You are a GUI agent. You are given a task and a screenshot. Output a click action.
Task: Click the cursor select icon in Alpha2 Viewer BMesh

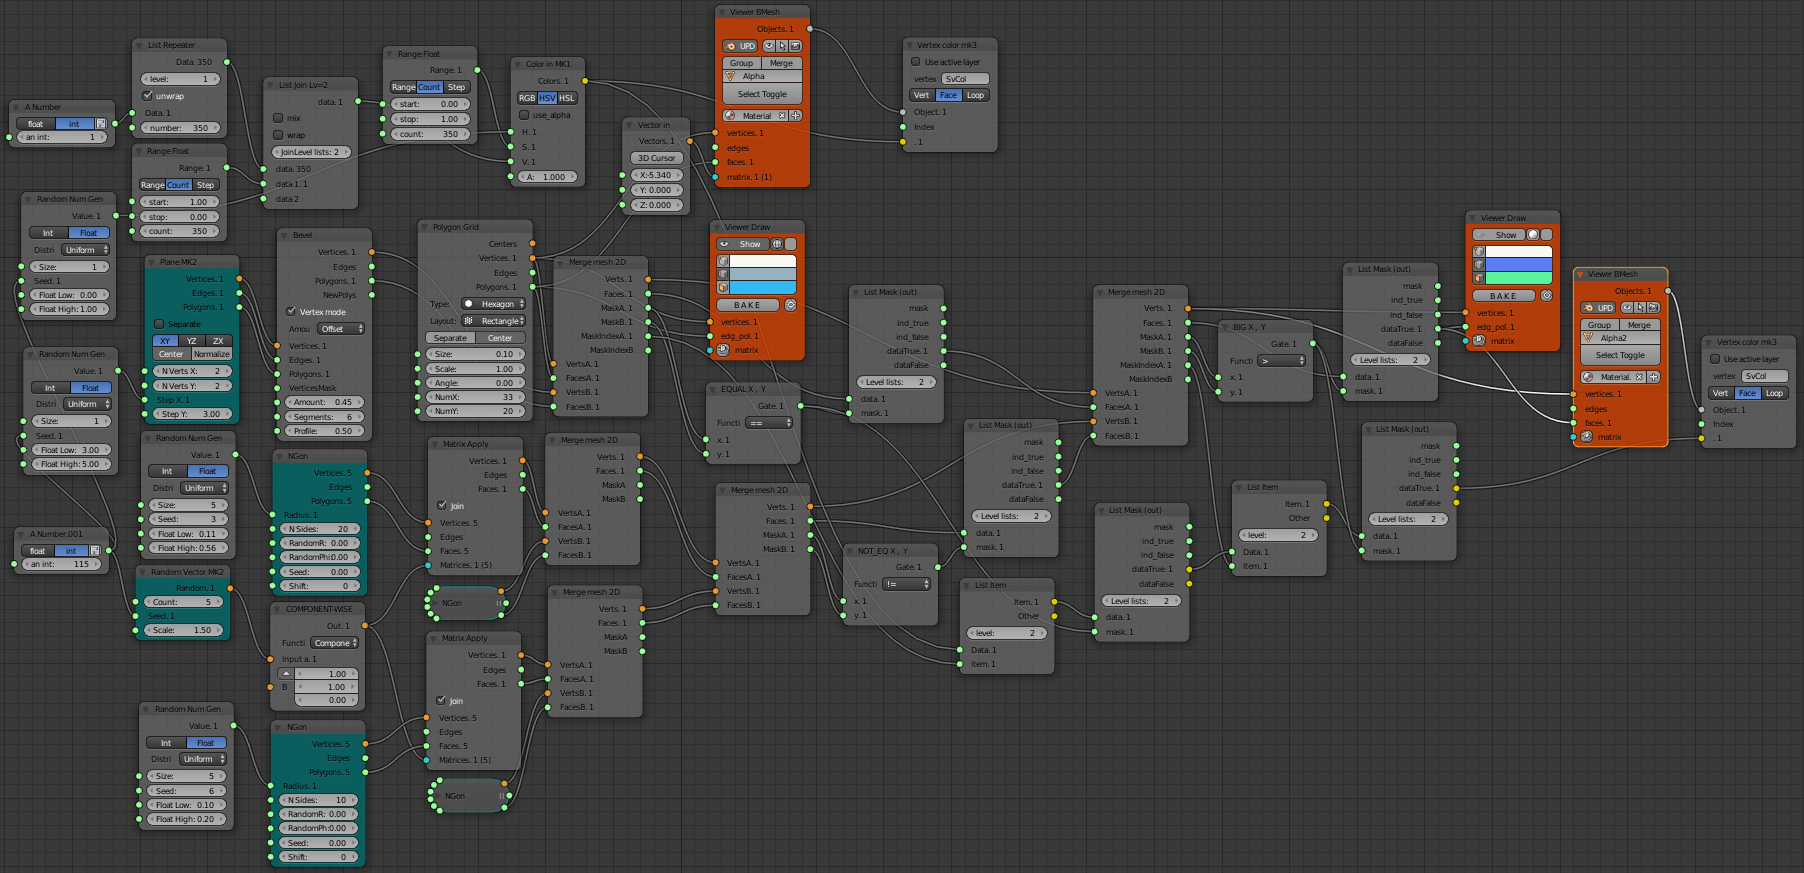tap(1641, 308)
